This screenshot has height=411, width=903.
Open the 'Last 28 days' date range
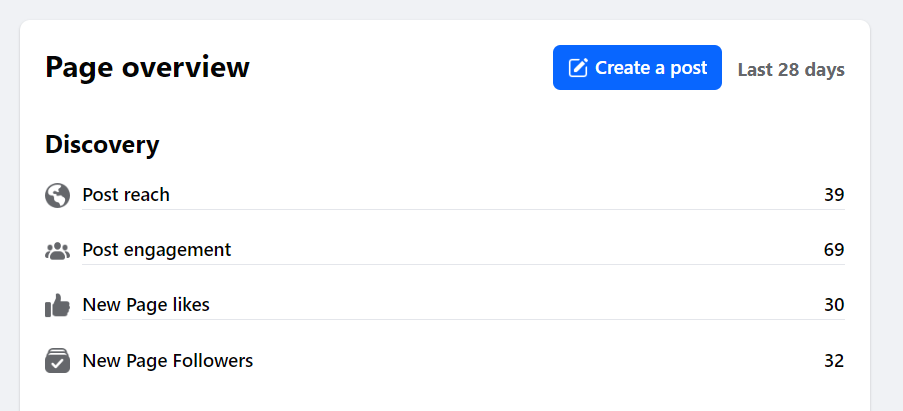point(791,70)
